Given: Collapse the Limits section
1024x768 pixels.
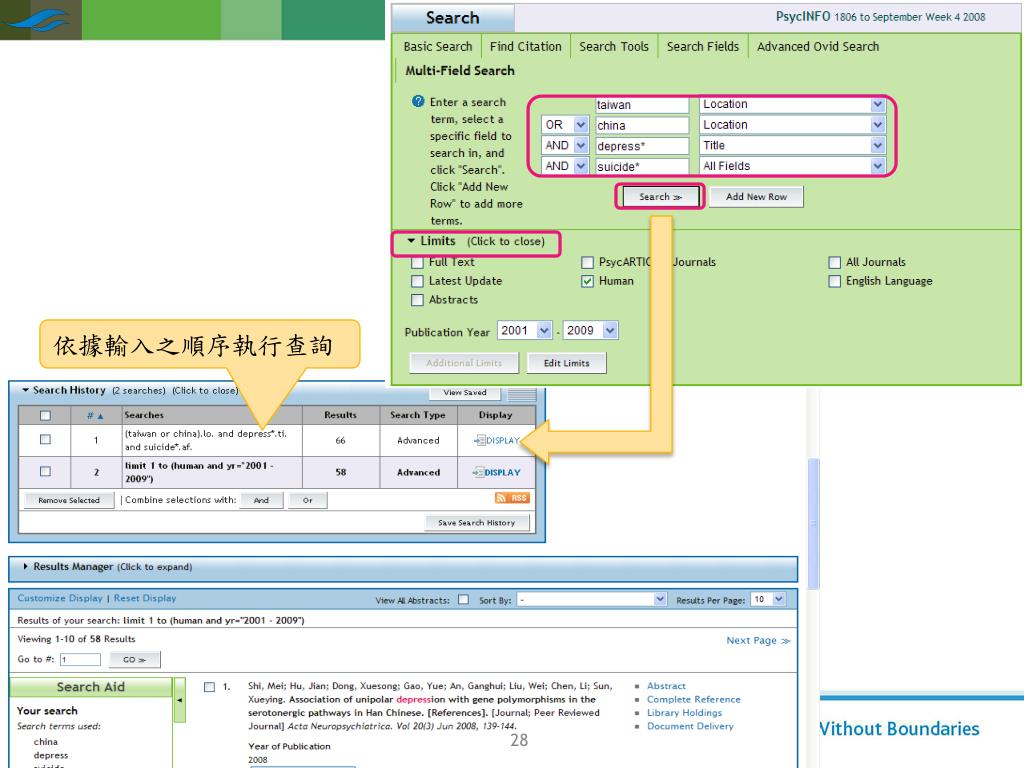Looking at the screenshot, I should click(x=476, y=242).
